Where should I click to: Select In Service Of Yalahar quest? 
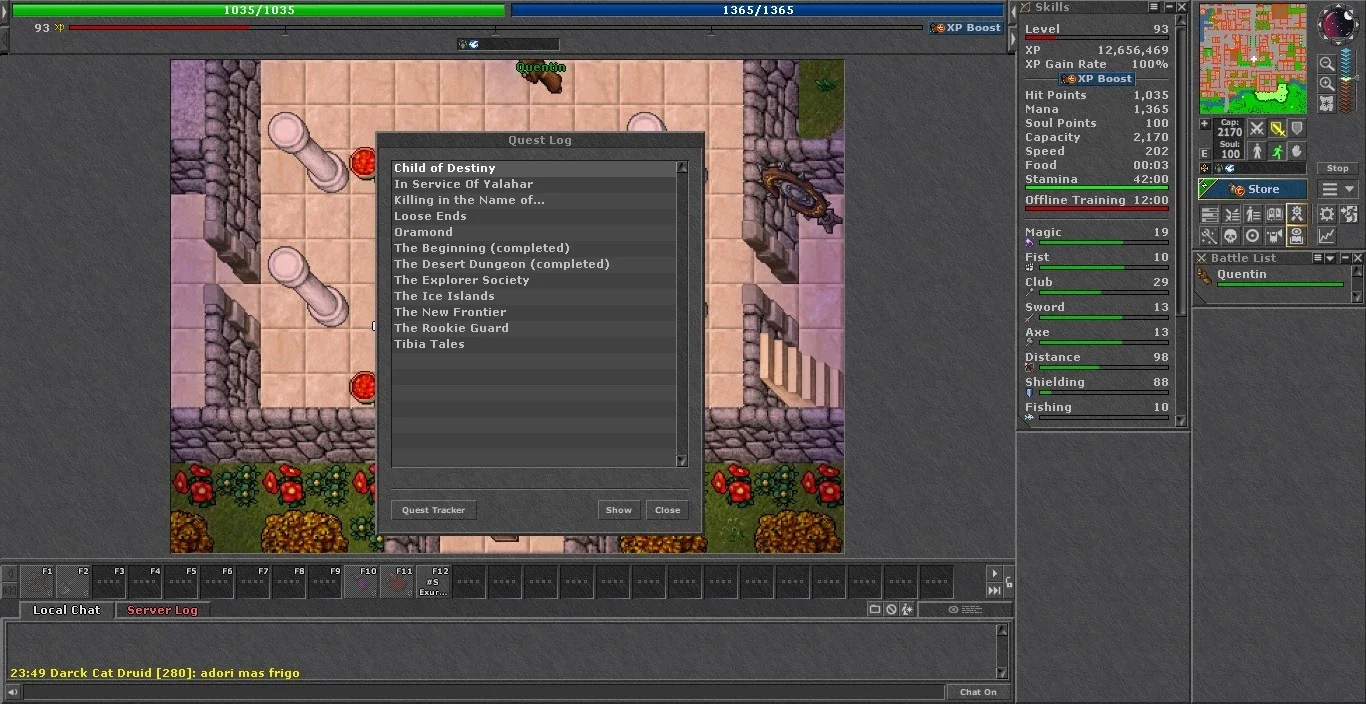534,184
